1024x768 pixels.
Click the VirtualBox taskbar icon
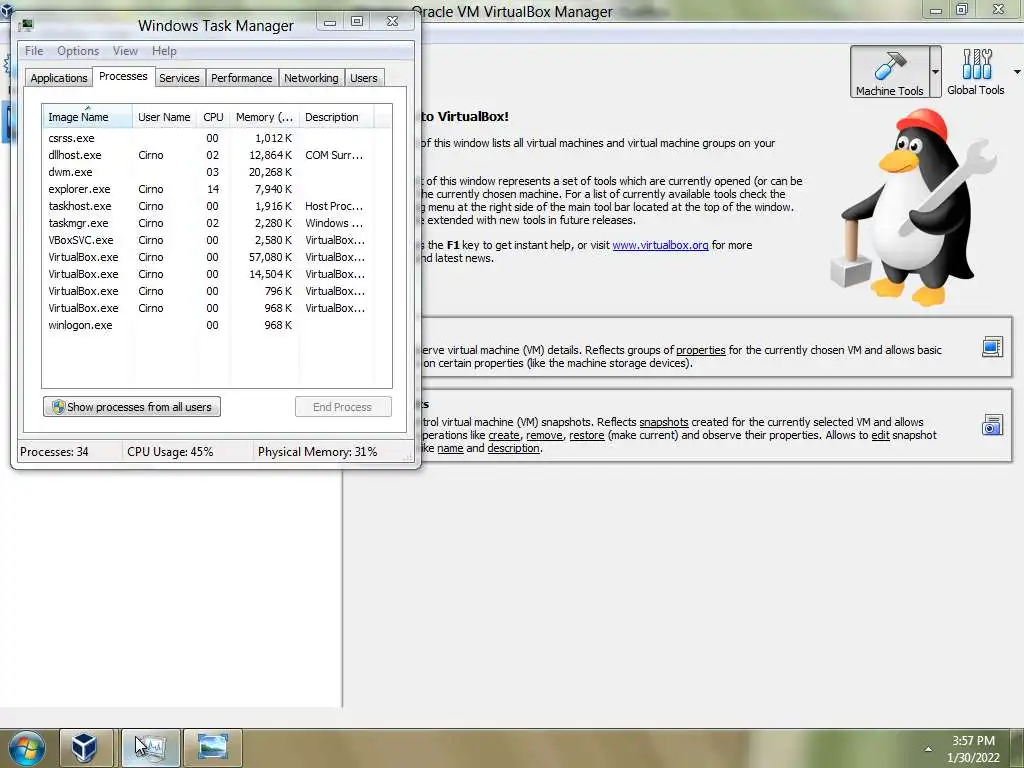85,748
